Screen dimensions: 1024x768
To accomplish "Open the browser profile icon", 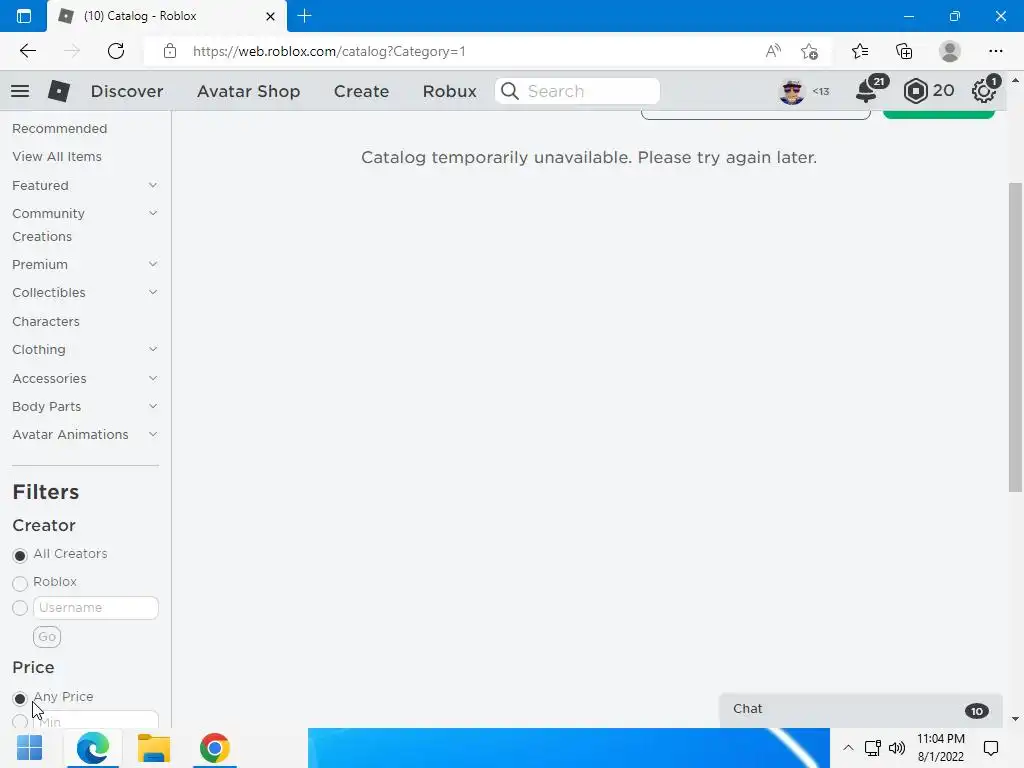I will tap(950, 51).
